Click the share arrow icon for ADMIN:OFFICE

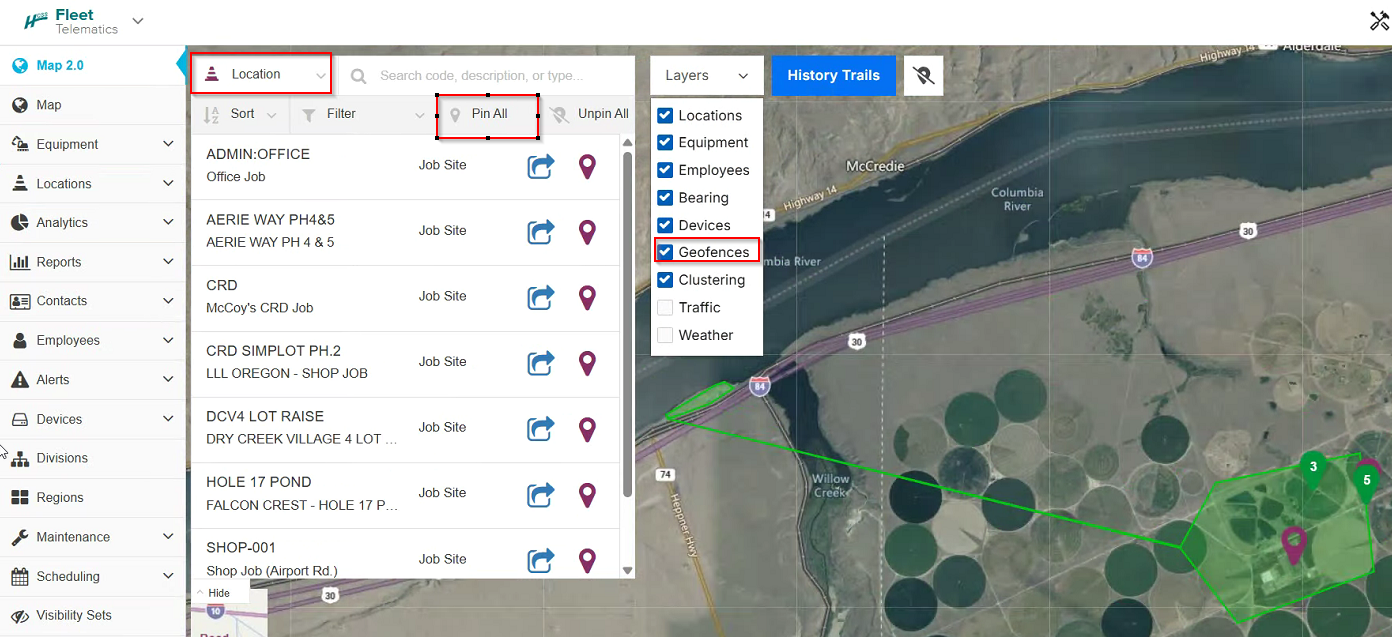click(x=541, y=166)
